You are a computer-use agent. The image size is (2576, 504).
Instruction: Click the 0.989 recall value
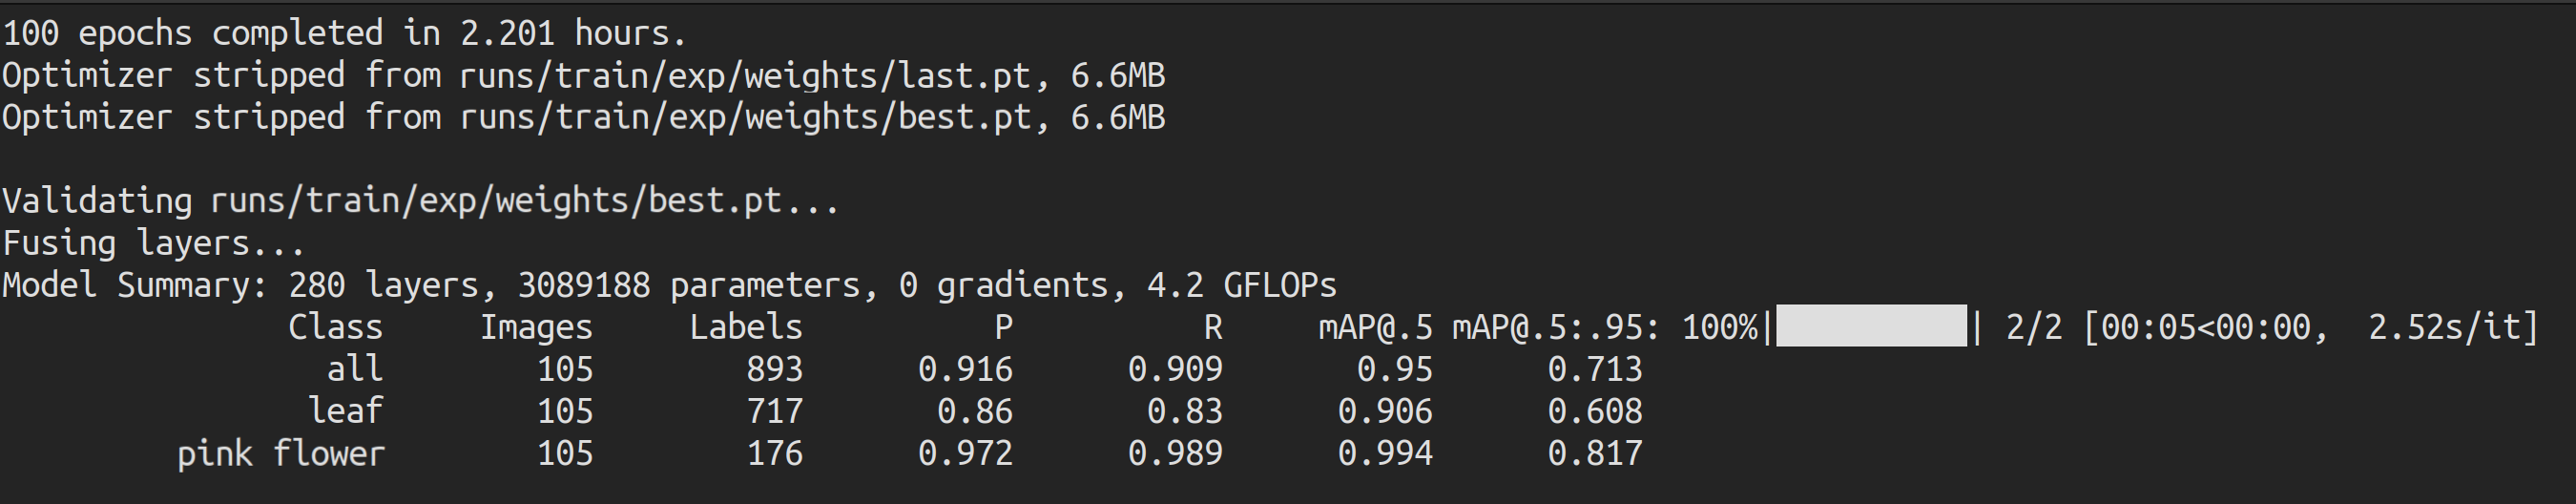(x=1176, y=454)
